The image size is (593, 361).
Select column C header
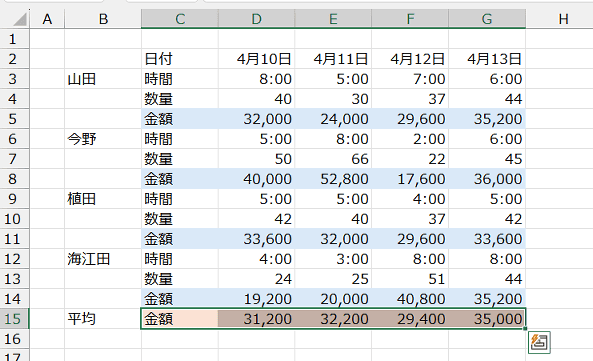point(180,19)
